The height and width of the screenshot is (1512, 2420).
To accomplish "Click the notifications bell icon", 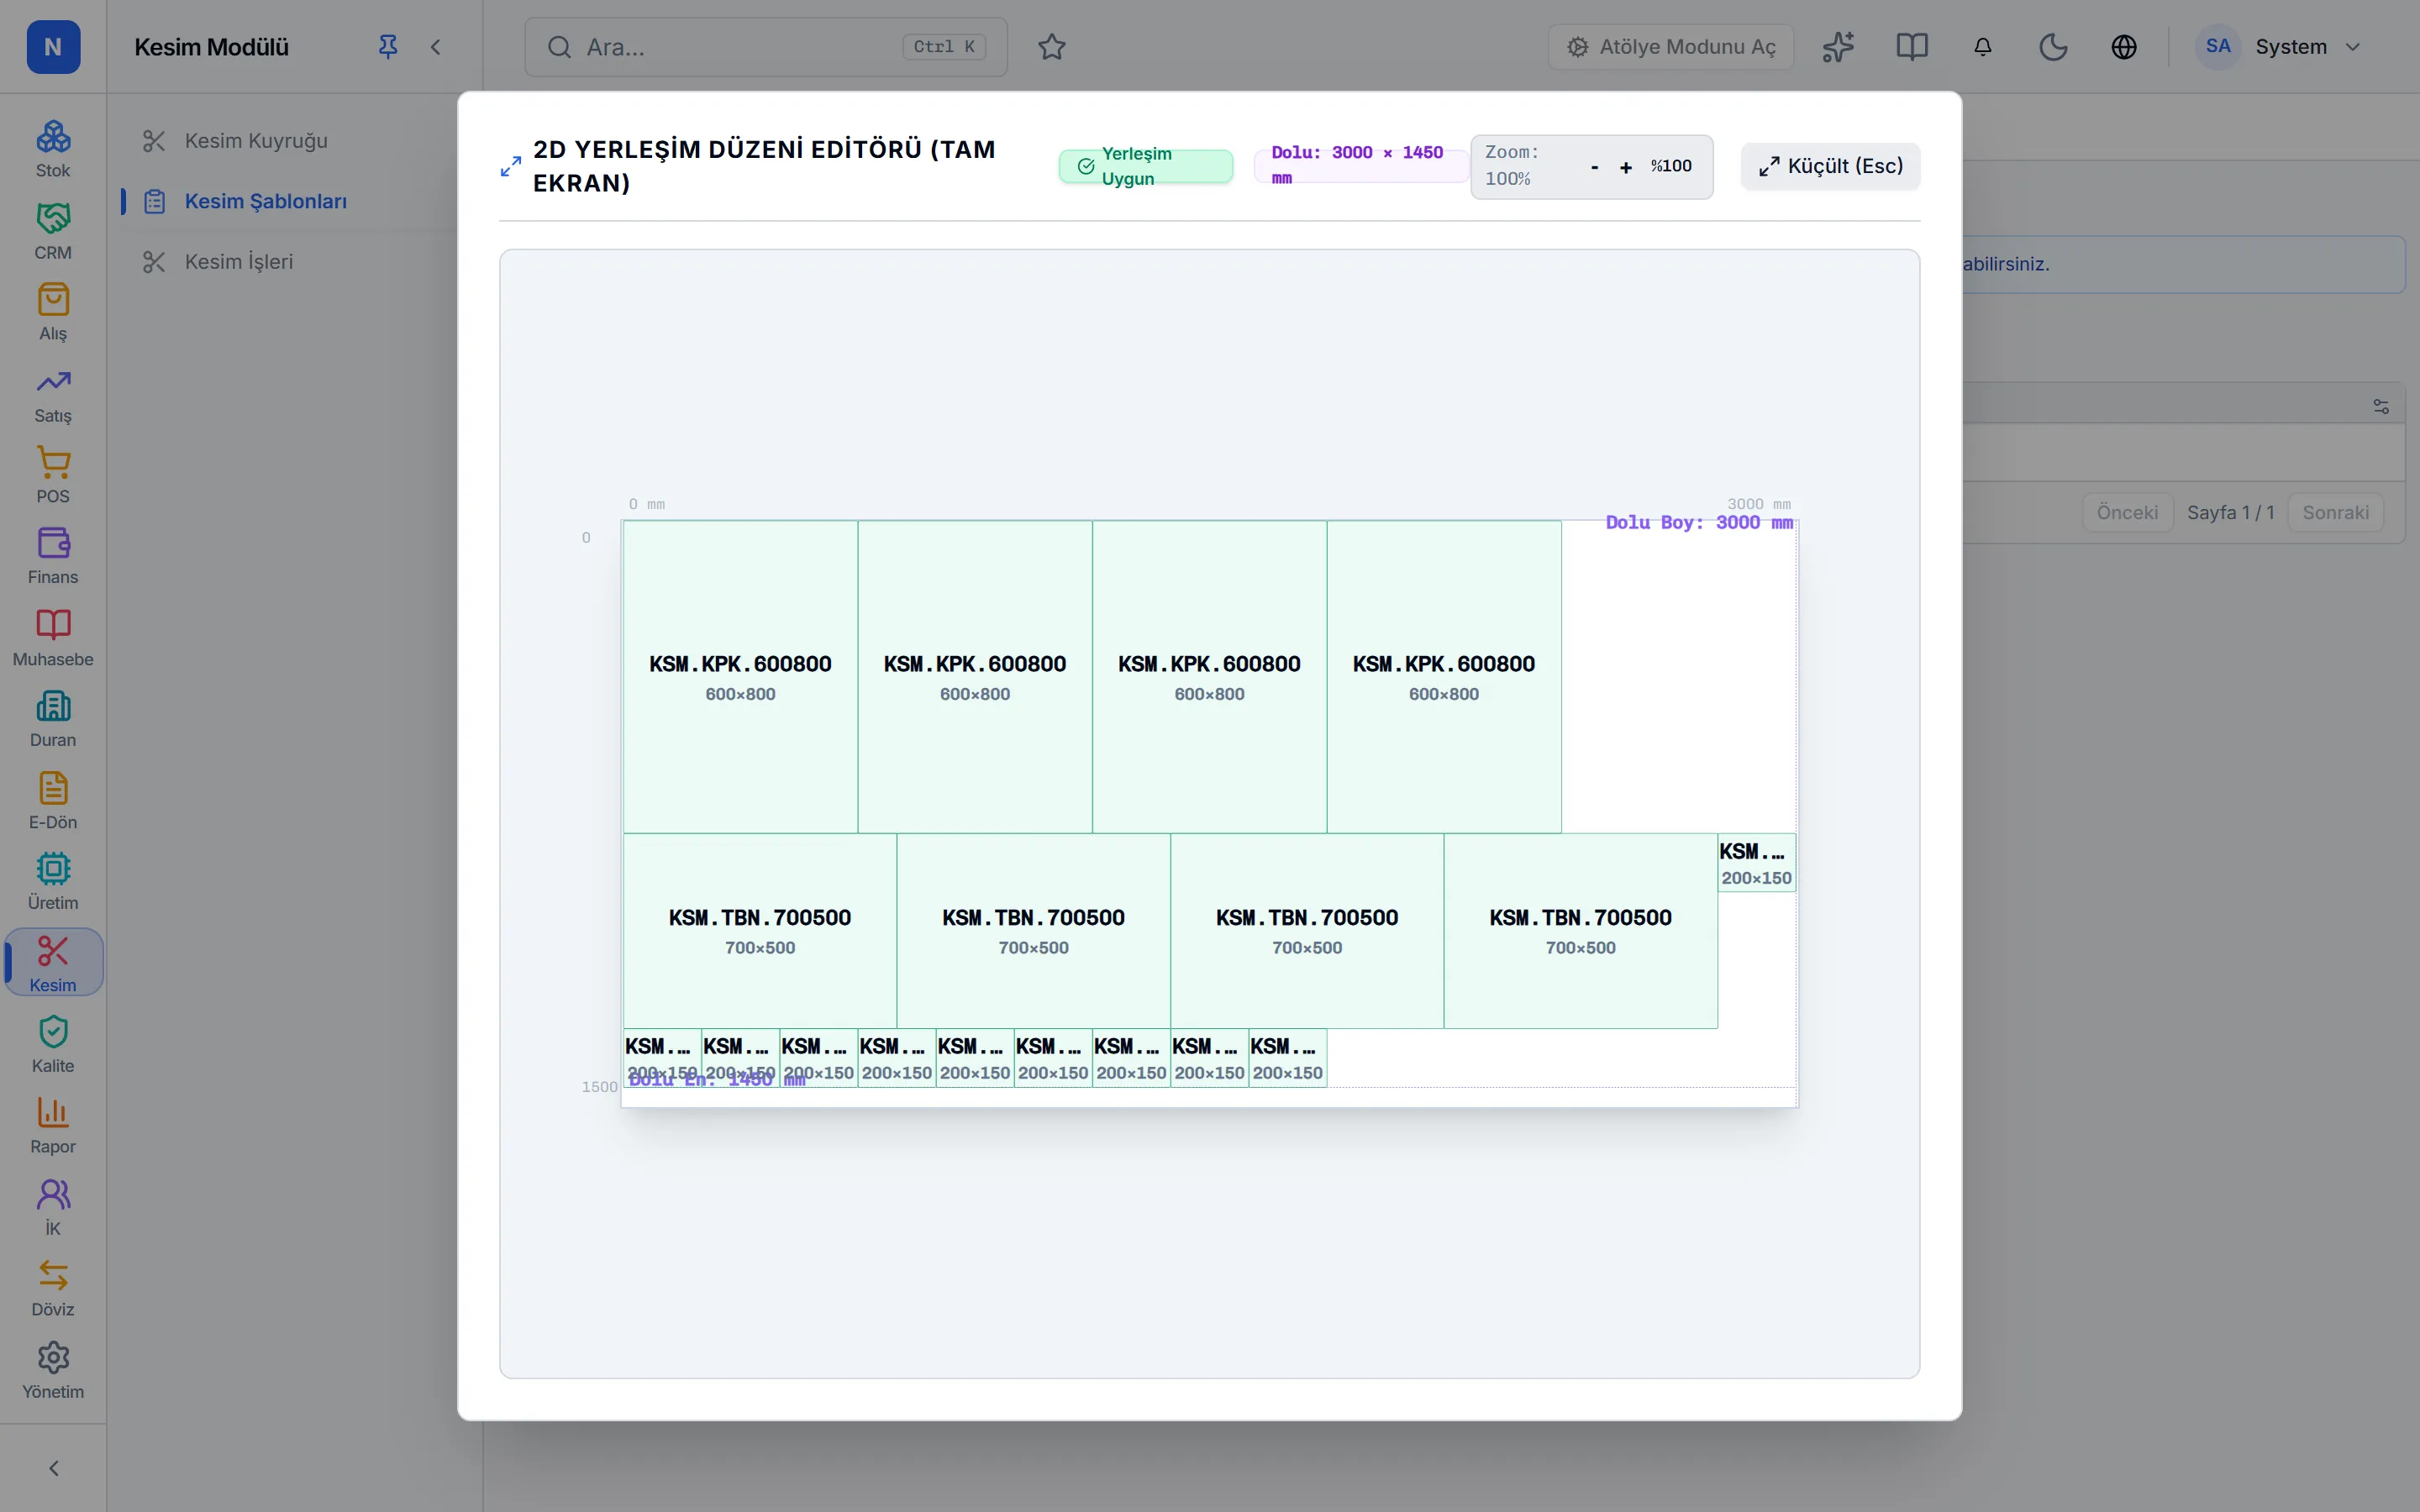I will (1982, 47).
